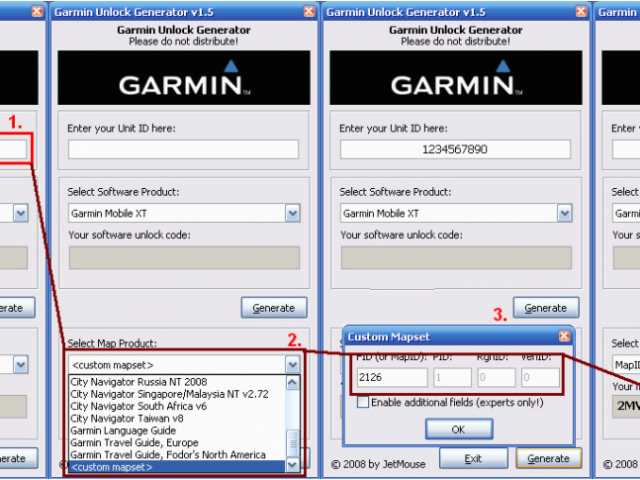Close the Custom Mapset dialog
This screenshot has width=640, height=480.
[x=564, y=336]
